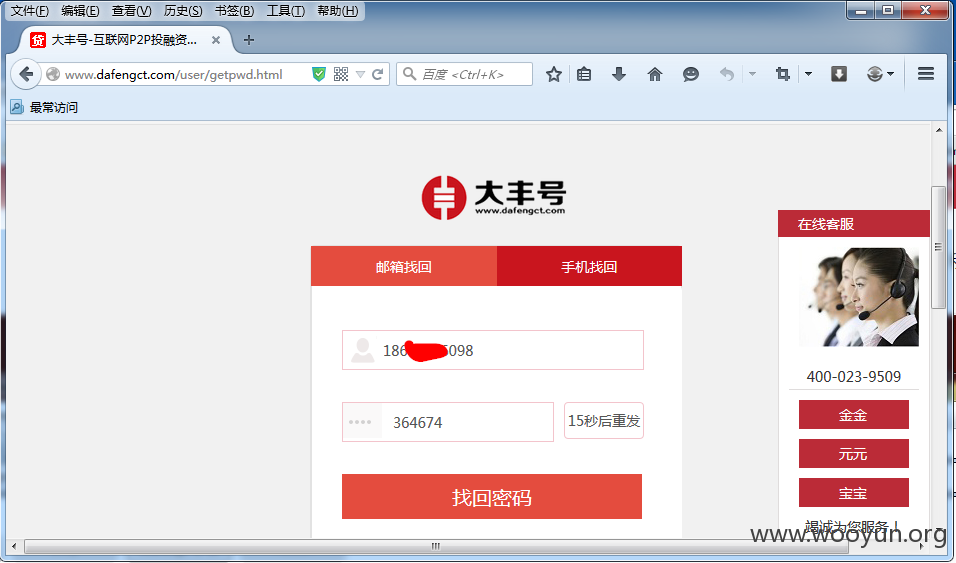Click the horizontal scrollbar thumb

pyautogui.click(x=435, y=546)
